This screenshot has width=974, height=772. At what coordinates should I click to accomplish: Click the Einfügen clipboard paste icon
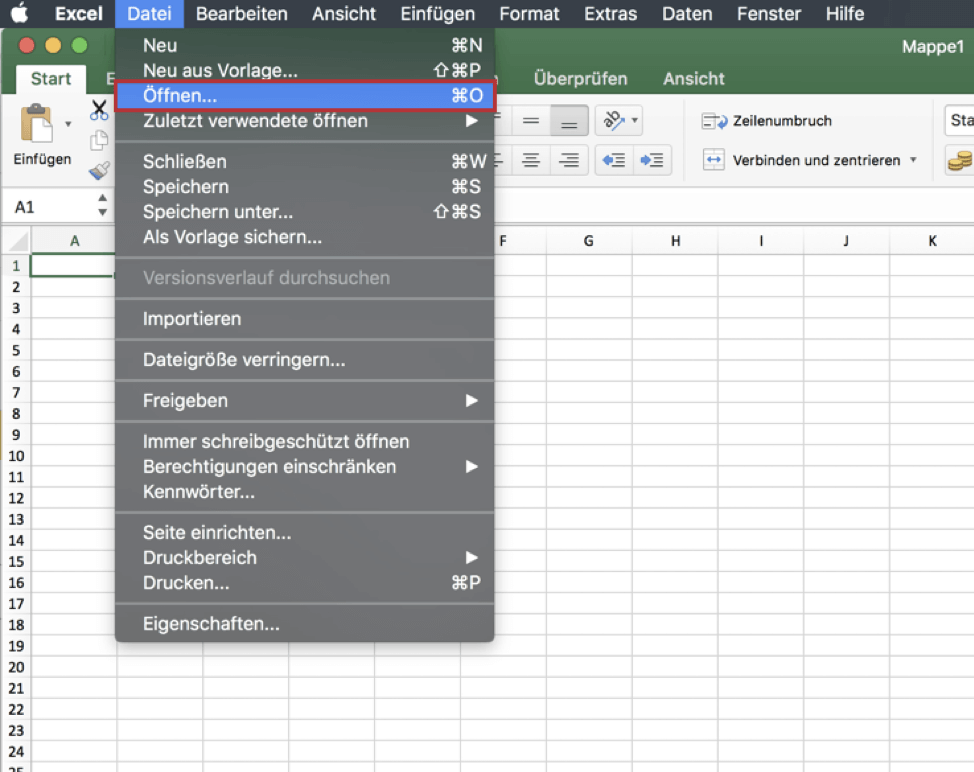37,122
